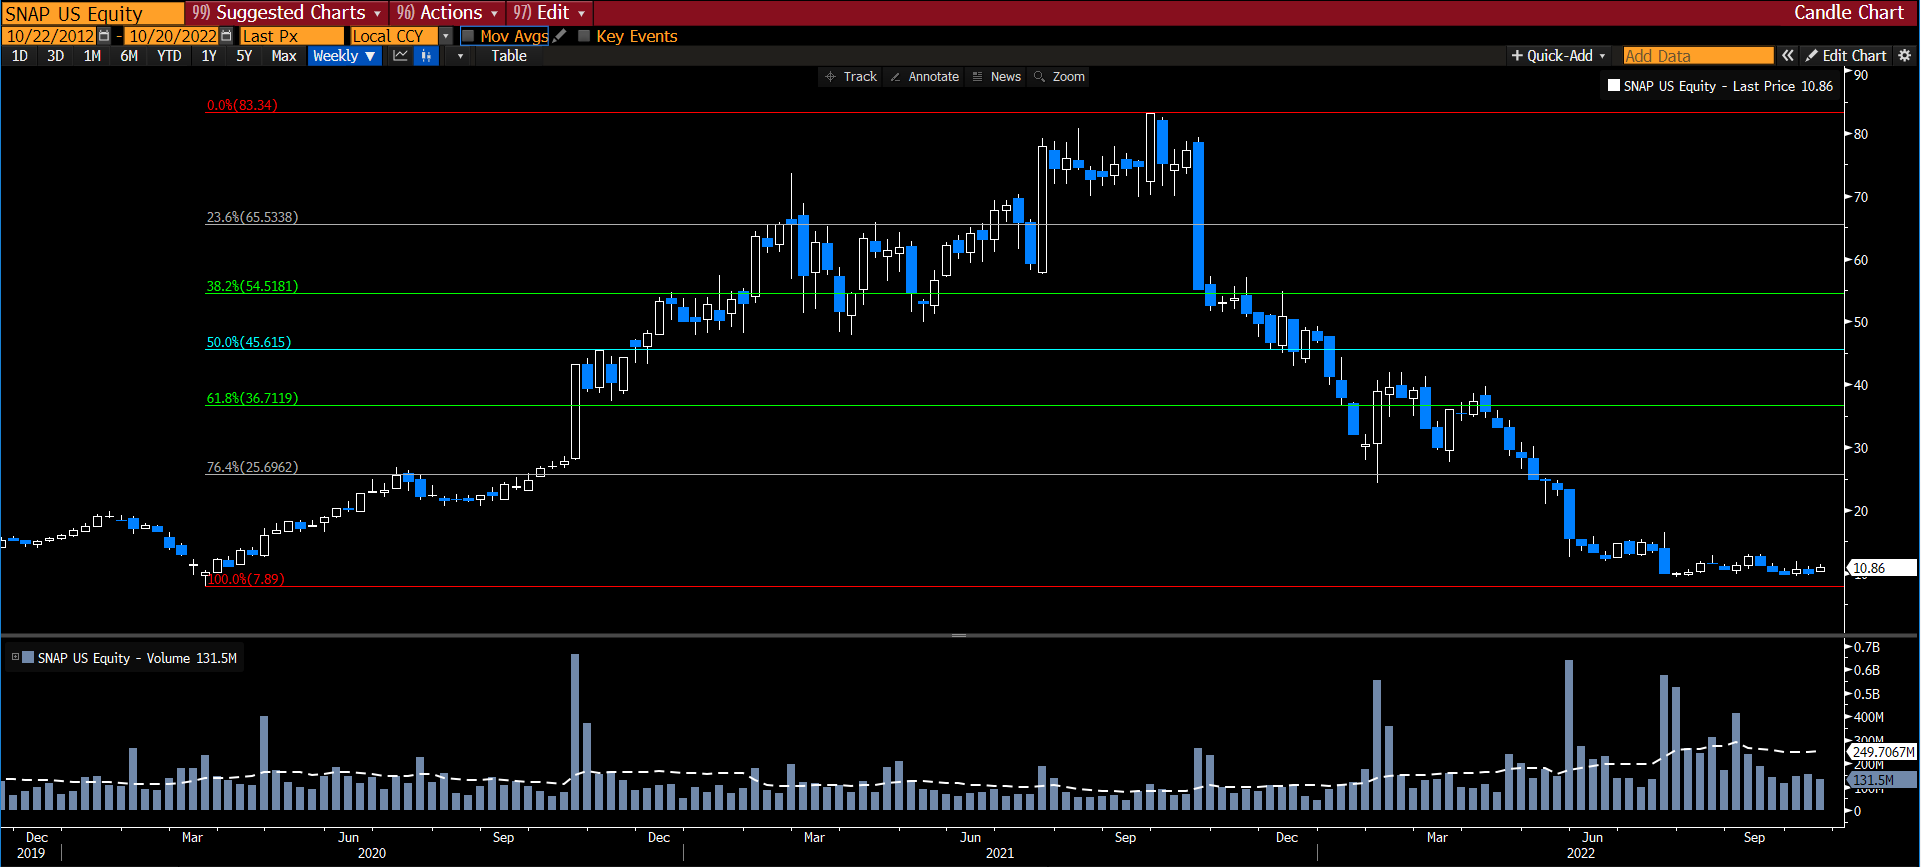Screen dimensions: 1921x867
Task: Select the 100.0%(7.89) Fibonacci level label
Action: [x=246, y=579]
